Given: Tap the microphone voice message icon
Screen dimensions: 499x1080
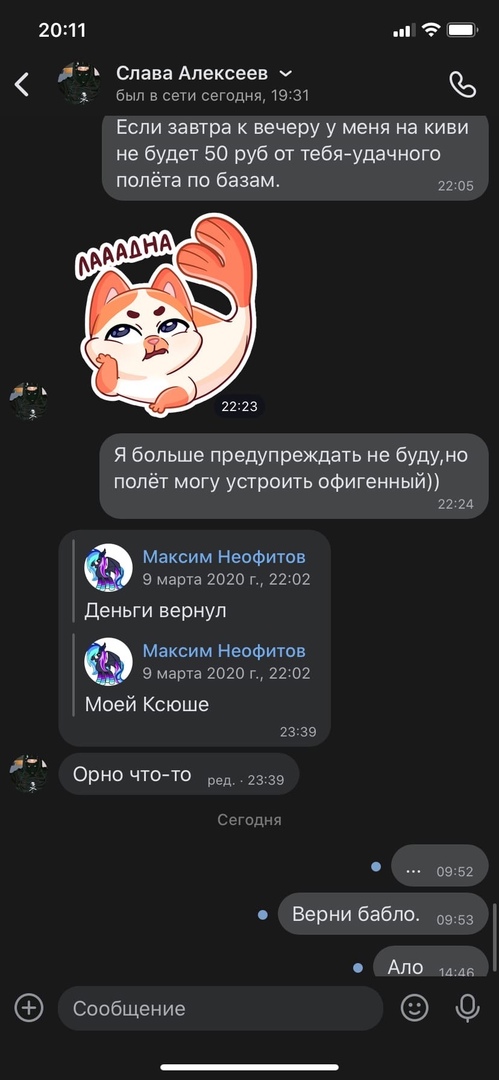Looking at the screenshot, I should [x=467, y=1008].
